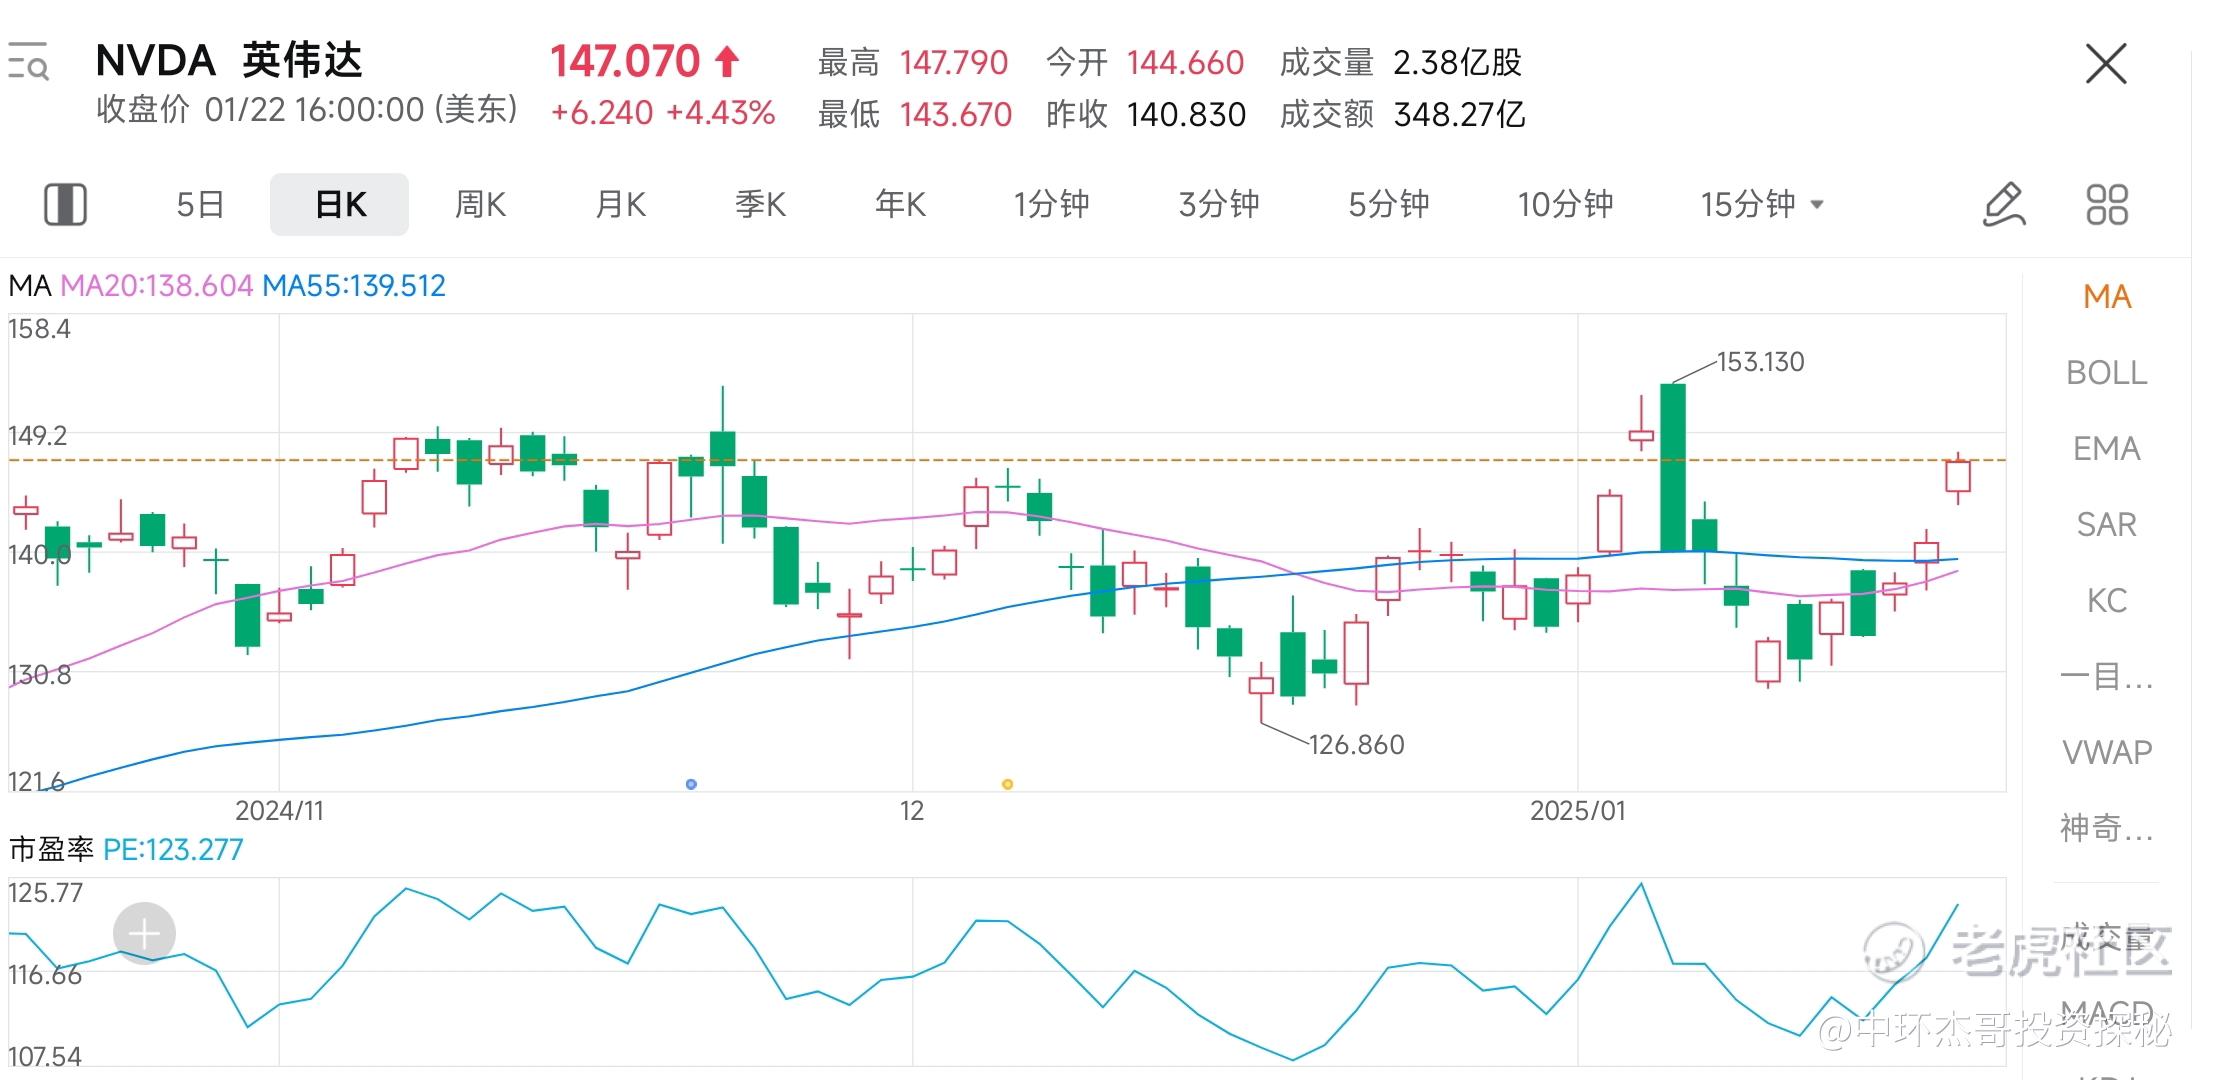This screenshot has height=1080, width=2216.
Task: Select the 10分钟 interval
Action: click(x=1565, y=204)
